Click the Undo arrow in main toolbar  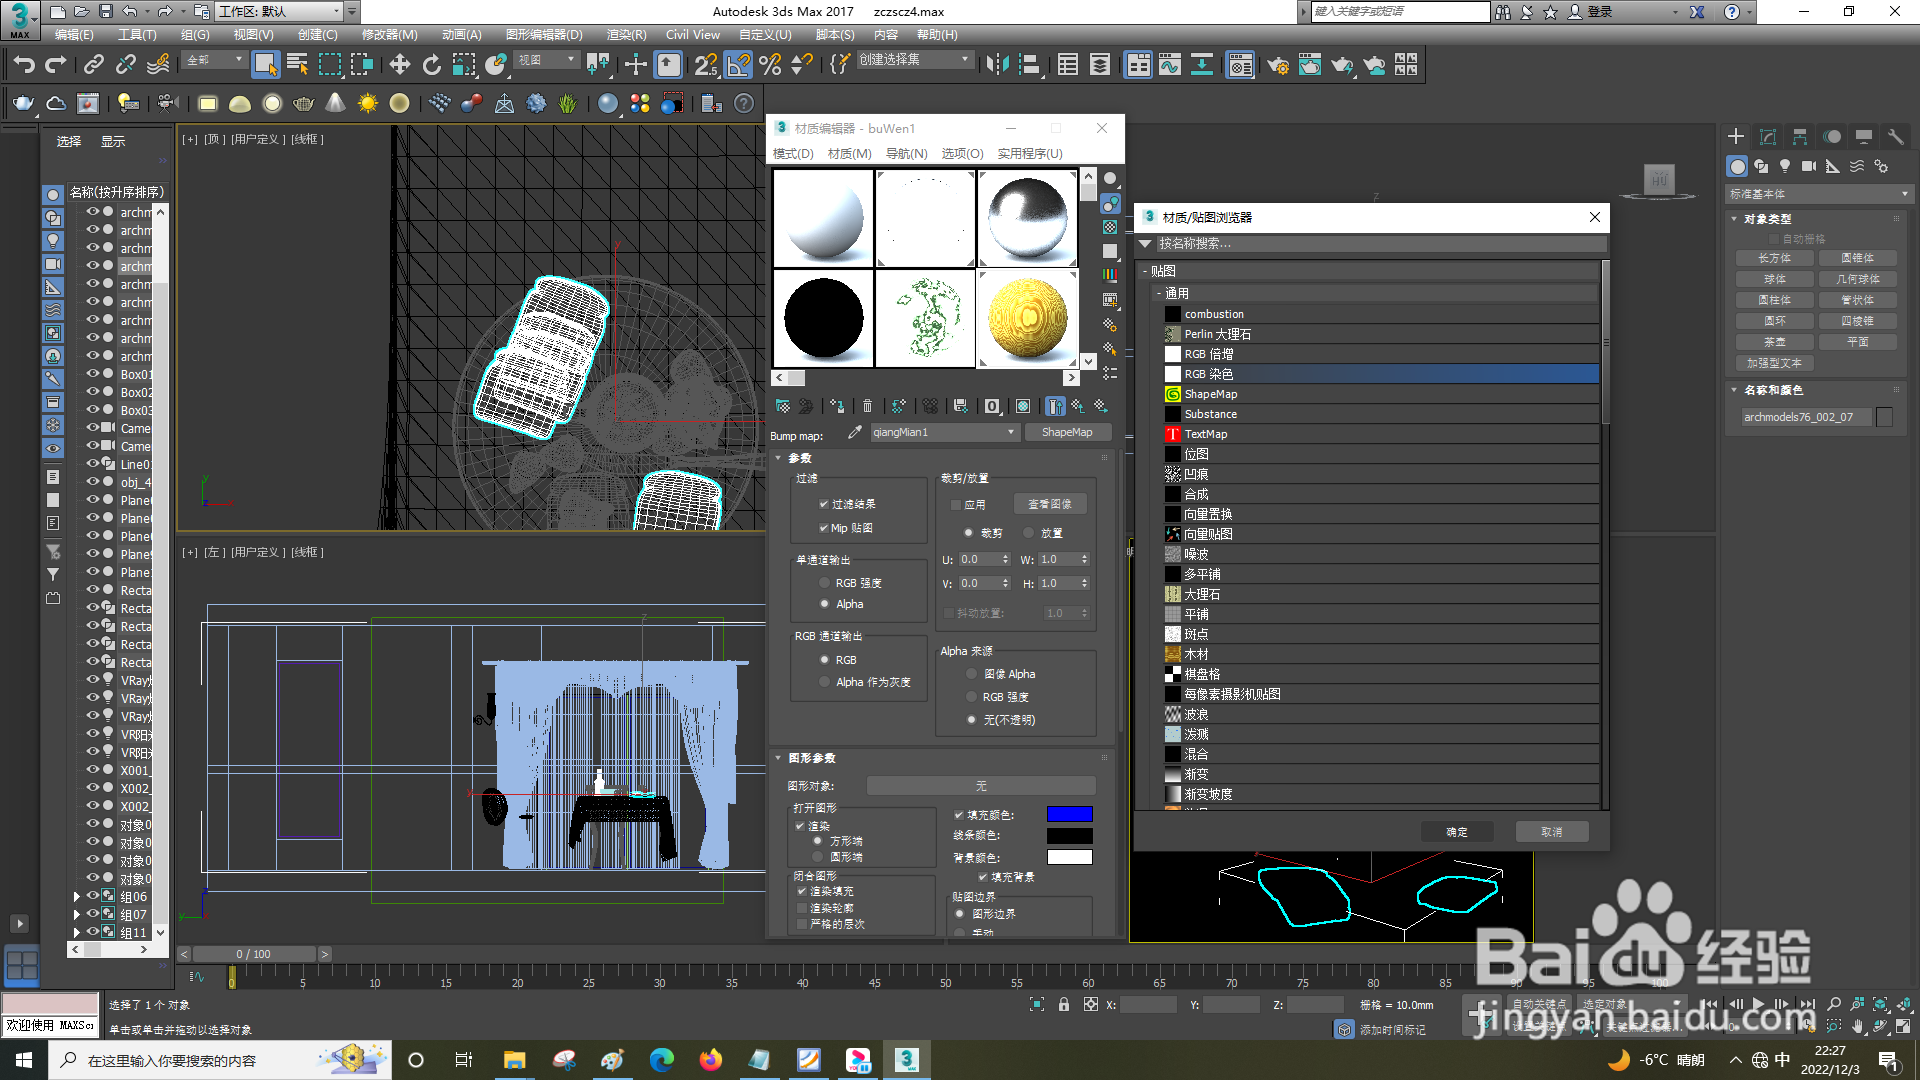point(24,66)
